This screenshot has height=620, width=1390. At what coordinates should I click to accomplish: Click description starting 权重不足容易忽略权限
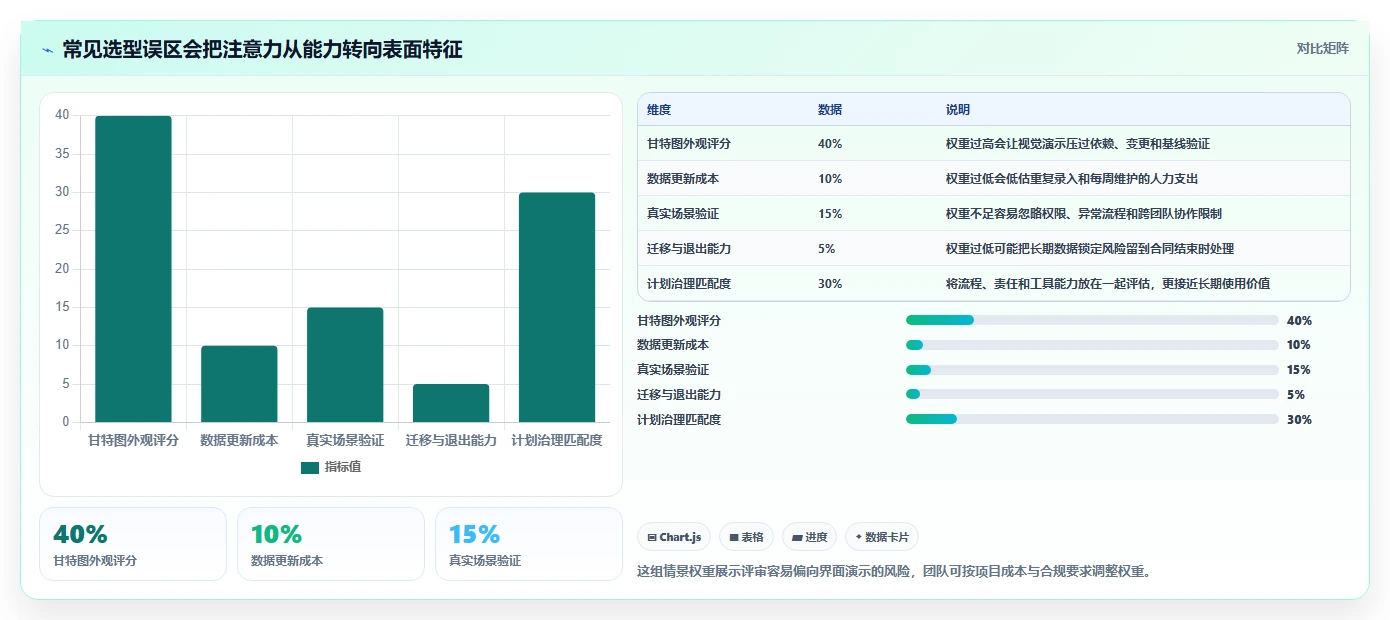point(1084,214)
